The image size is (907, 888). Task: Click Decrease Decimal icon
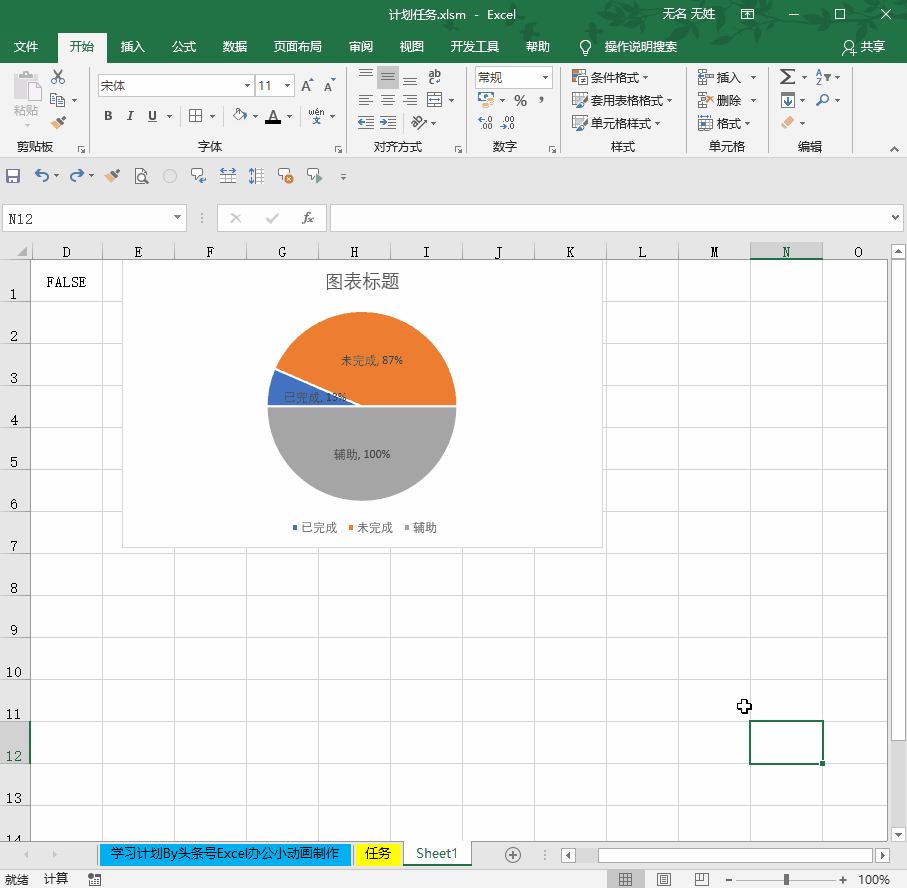pyautogui.click(x=507, y=123)
